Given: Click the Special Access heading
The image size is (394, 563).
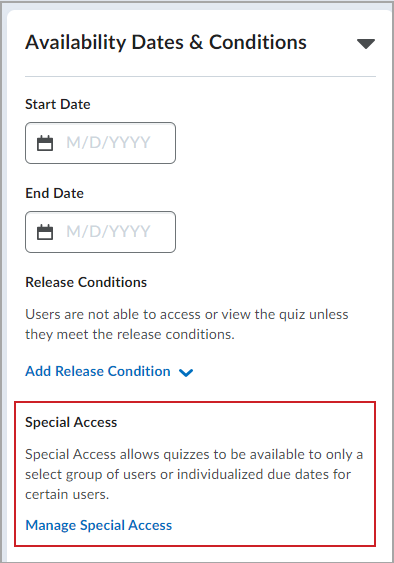Looking at the screenshot, I should pyautogui.click(x=71, y=422).
